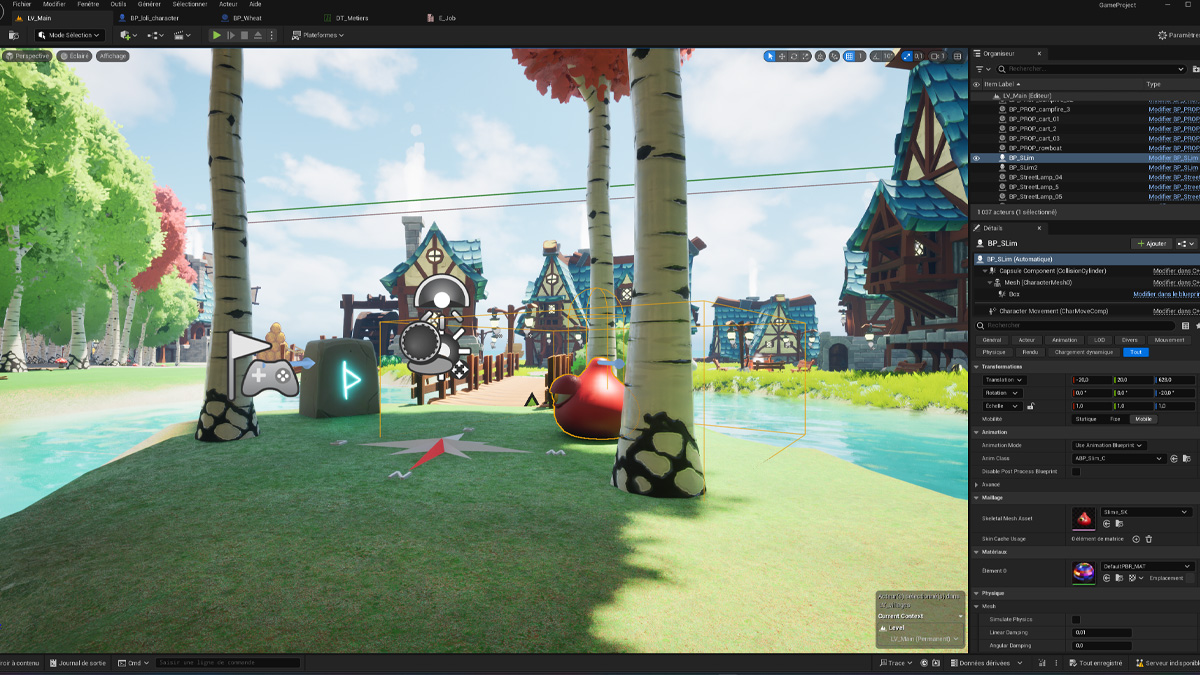Select the Physique filter button
The height and width of the screenshot is (675, 1200).
994,352
